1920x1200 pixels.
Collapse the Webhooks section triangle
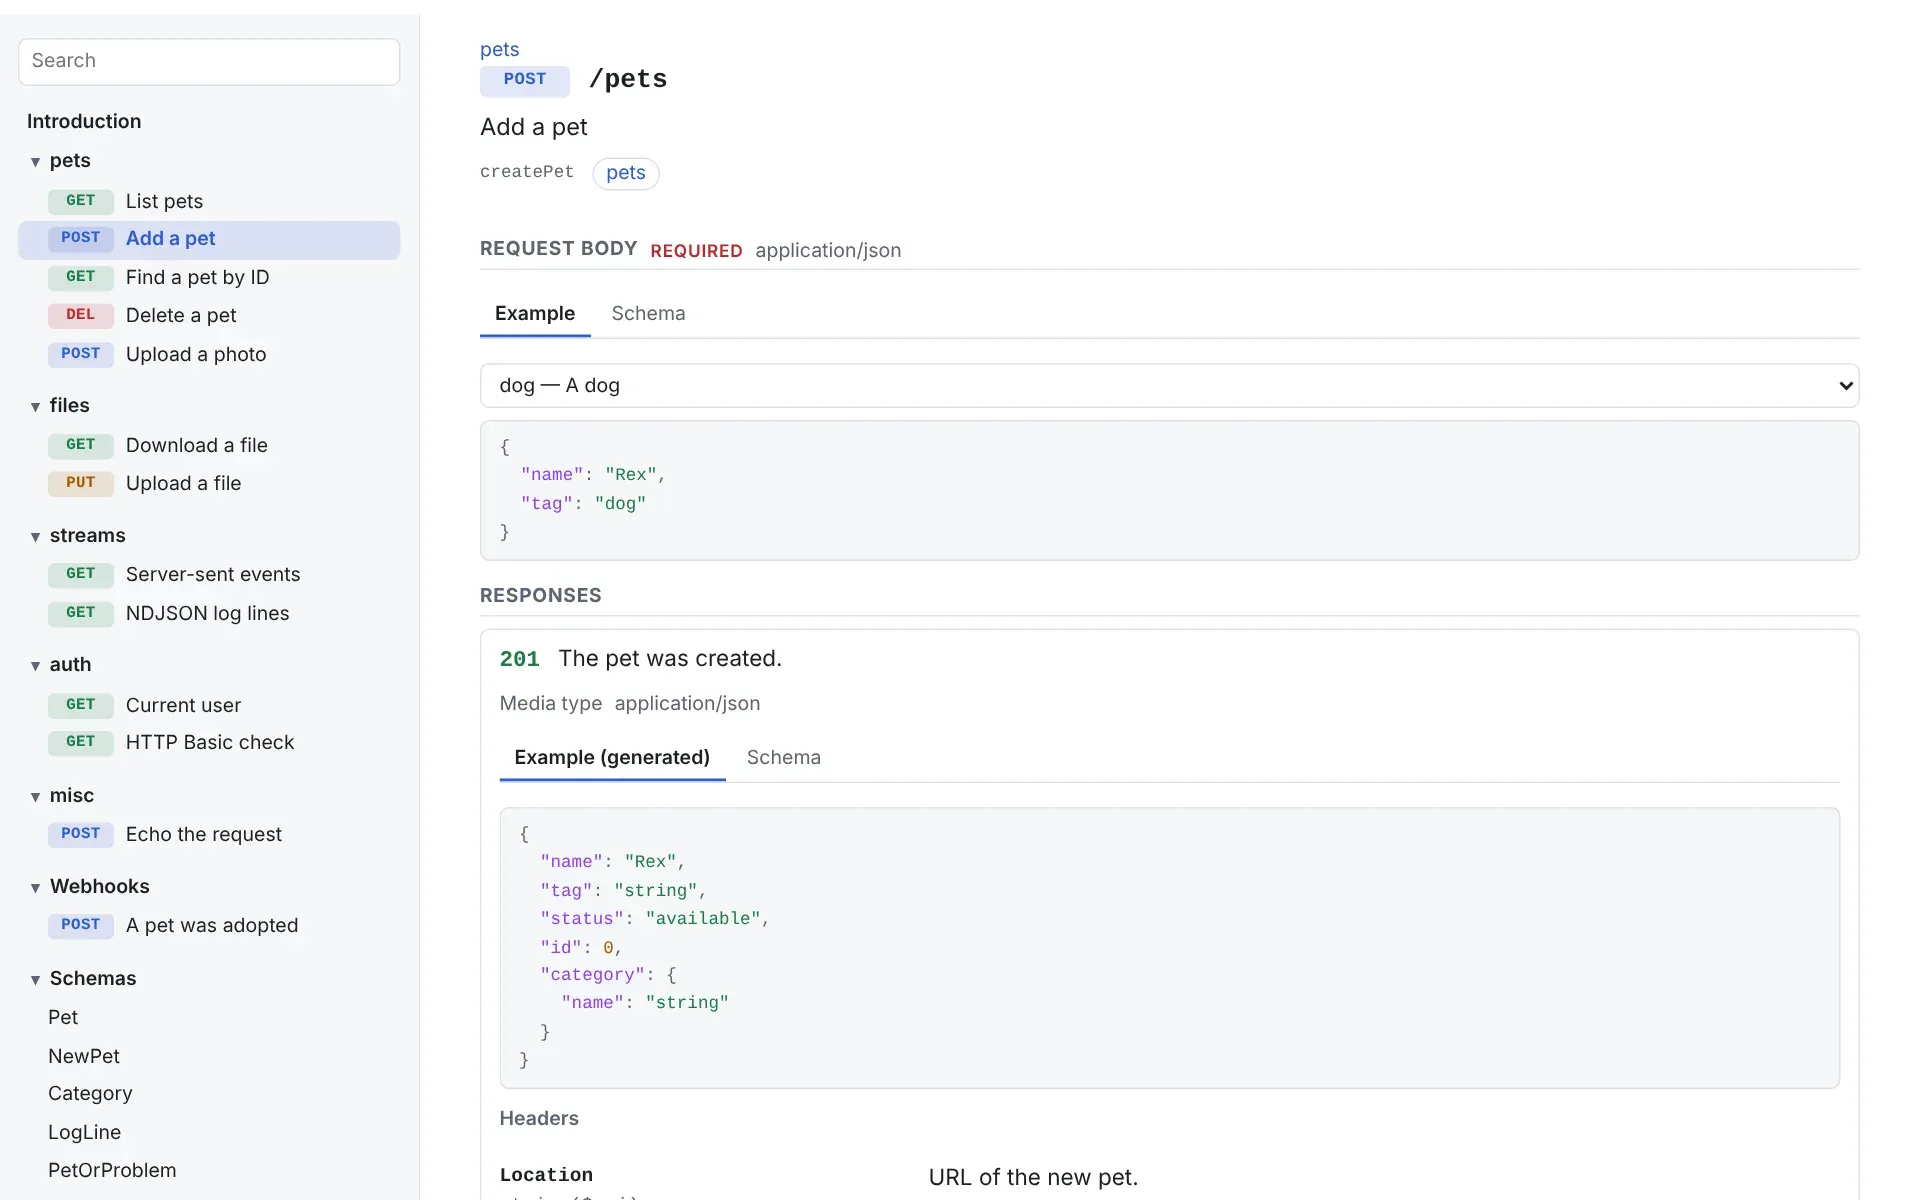click(36, 888)
